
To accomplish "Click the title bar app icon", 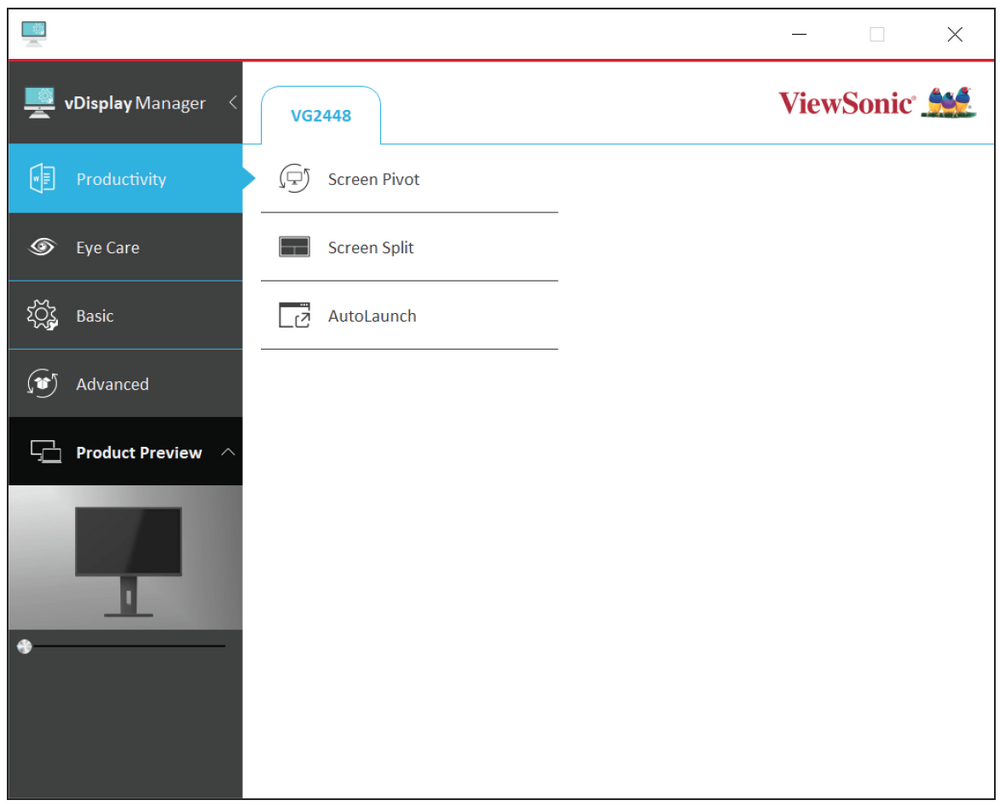I will pyautogui.click(x=34, y=34).
